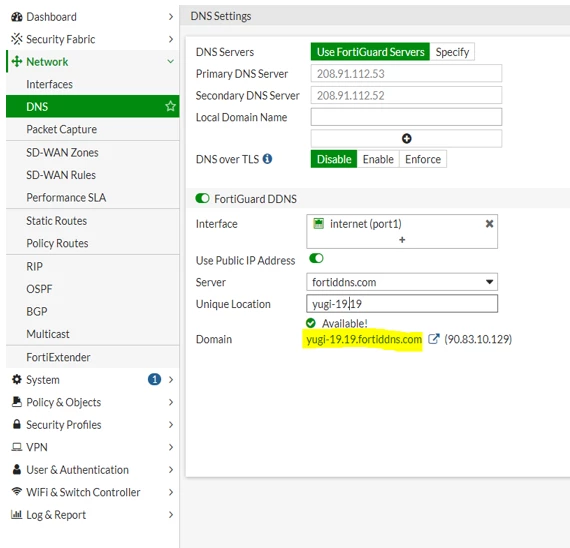Add another local domain name with plus icon
Screen dimensions: 570x548
(x=406, y=139)
